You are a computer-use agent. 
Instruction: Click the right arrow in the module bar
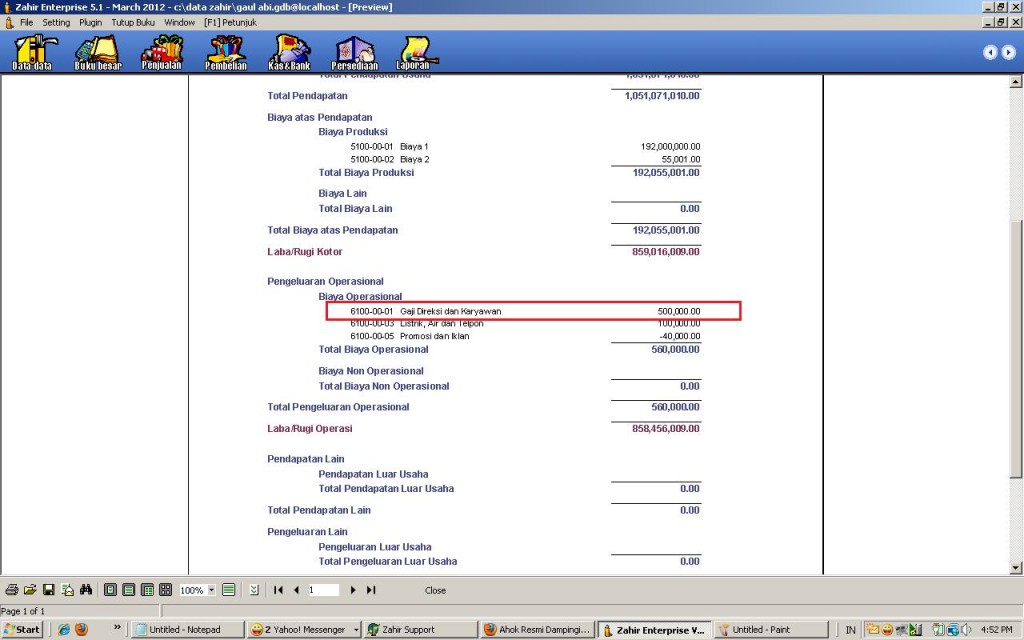pyautogui.click(x=1009, y=52)
